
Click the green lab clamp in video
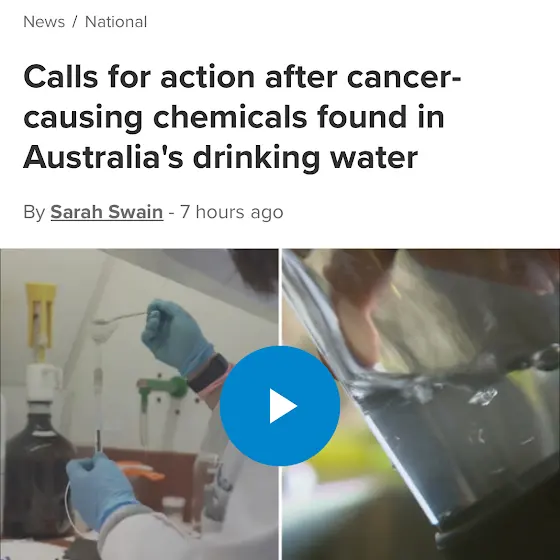(x=163, y=388)
